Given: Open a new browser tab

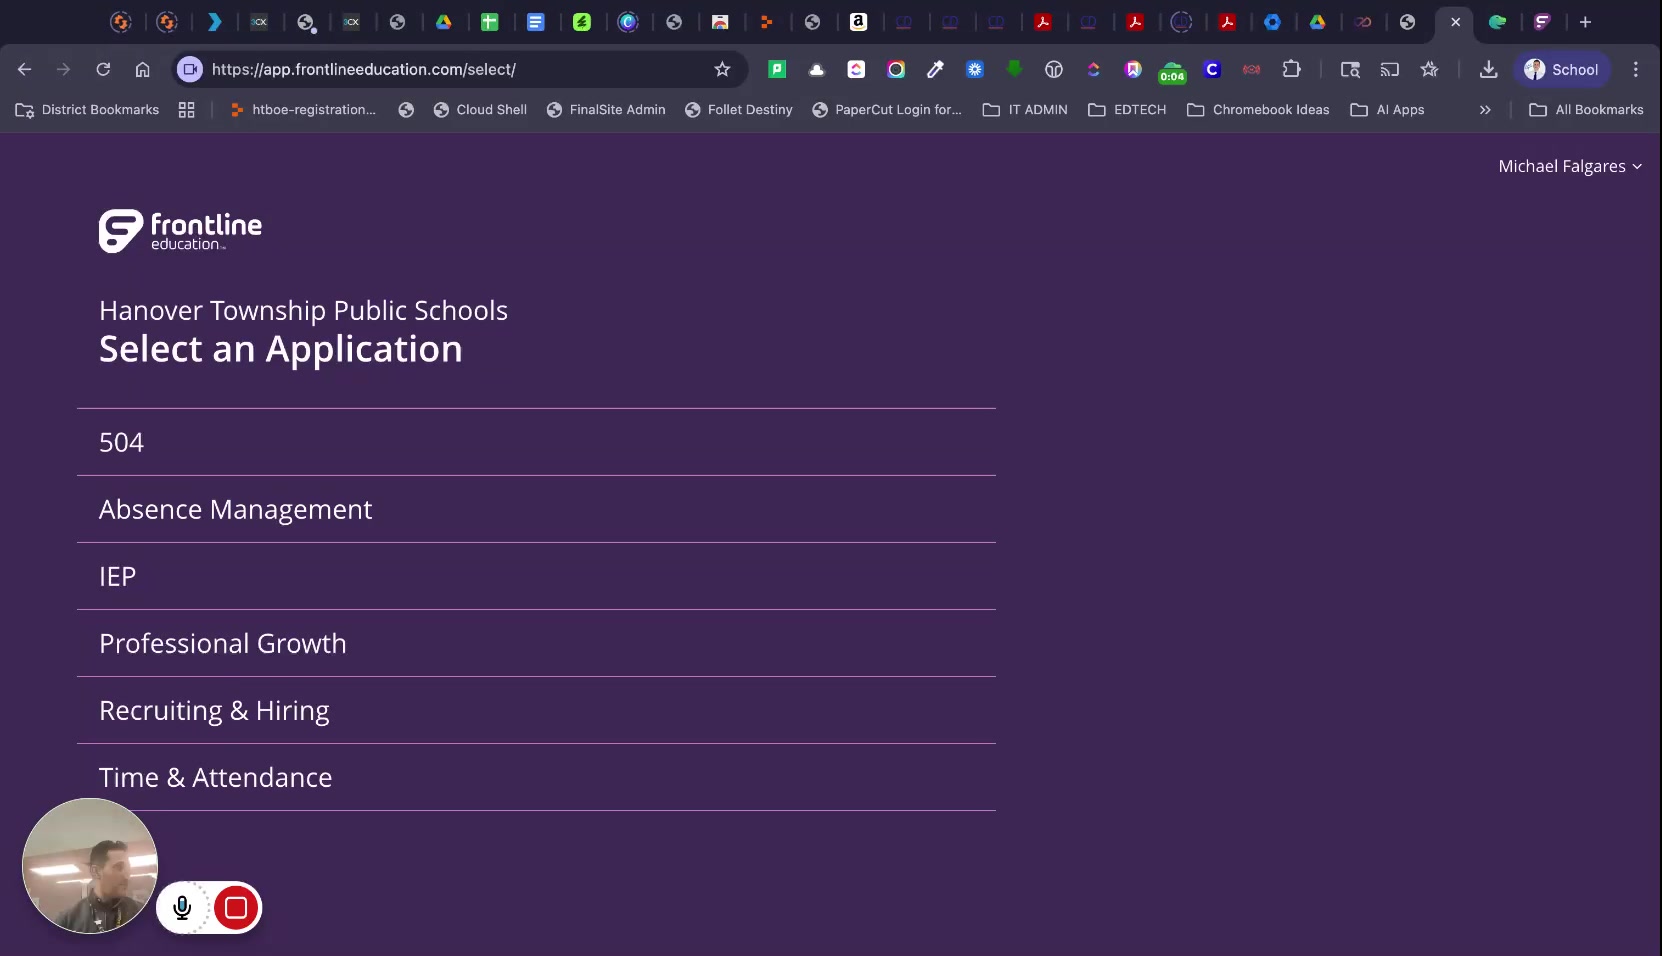Looking at the screenshot, I should tap(1585, 22).
